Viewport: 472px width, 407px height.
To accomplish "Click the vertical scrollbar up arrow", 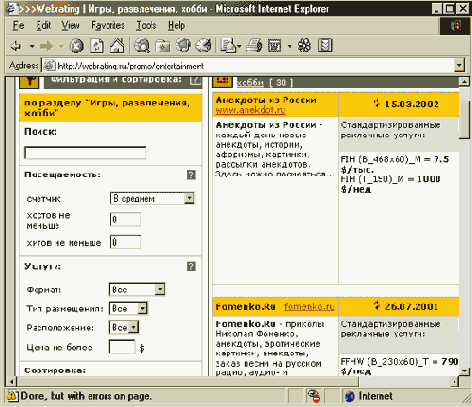I will coord(464,81).
